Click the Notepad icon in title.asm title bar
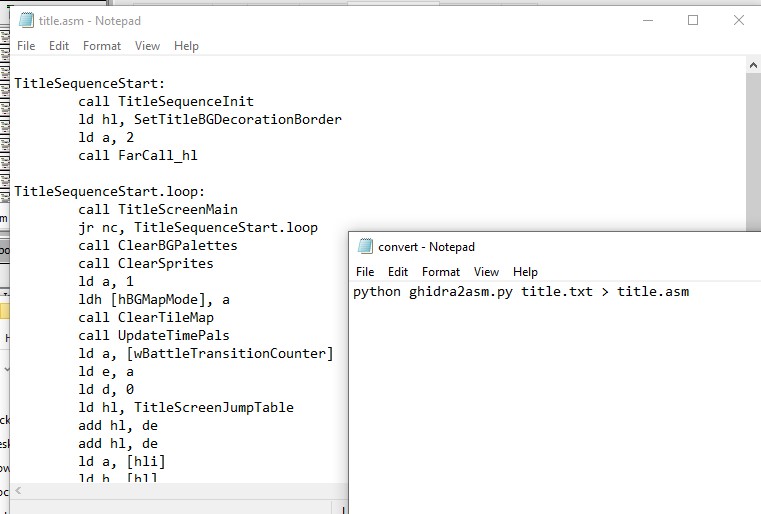Screen dimensions: 761x514 (26, 20)
